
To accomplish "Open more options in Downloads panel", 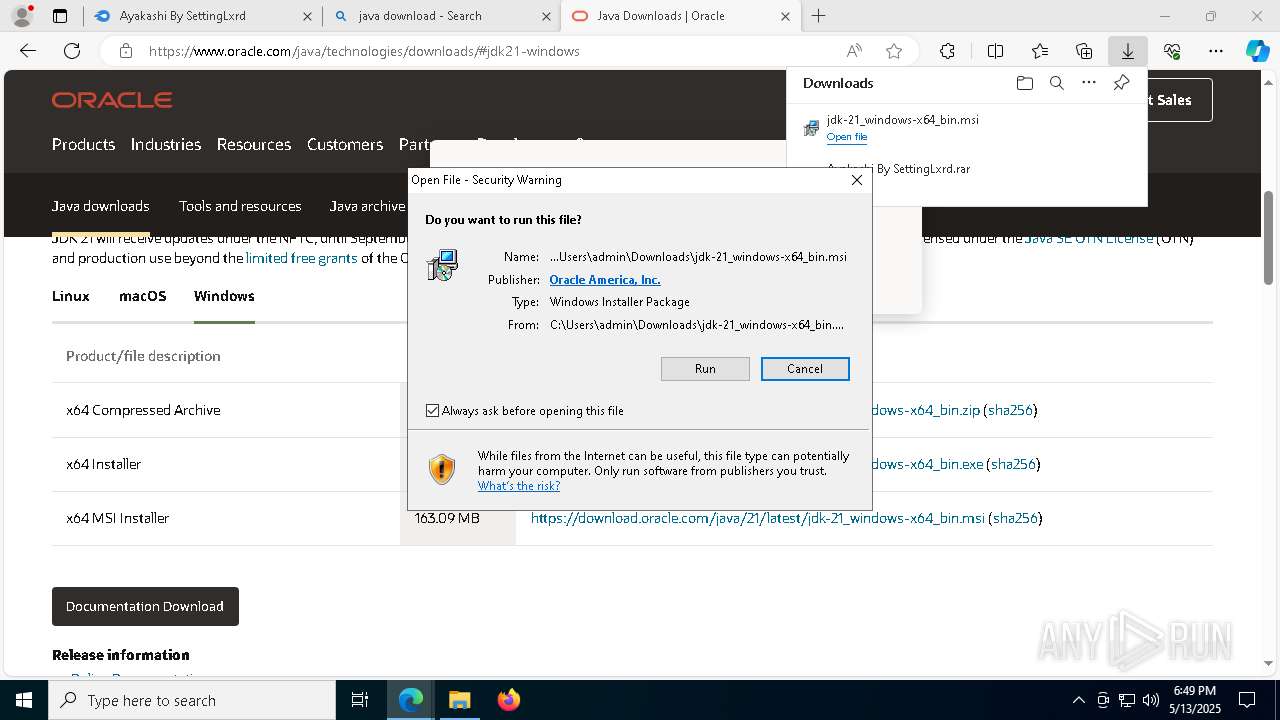I will tap(1089, 83).
